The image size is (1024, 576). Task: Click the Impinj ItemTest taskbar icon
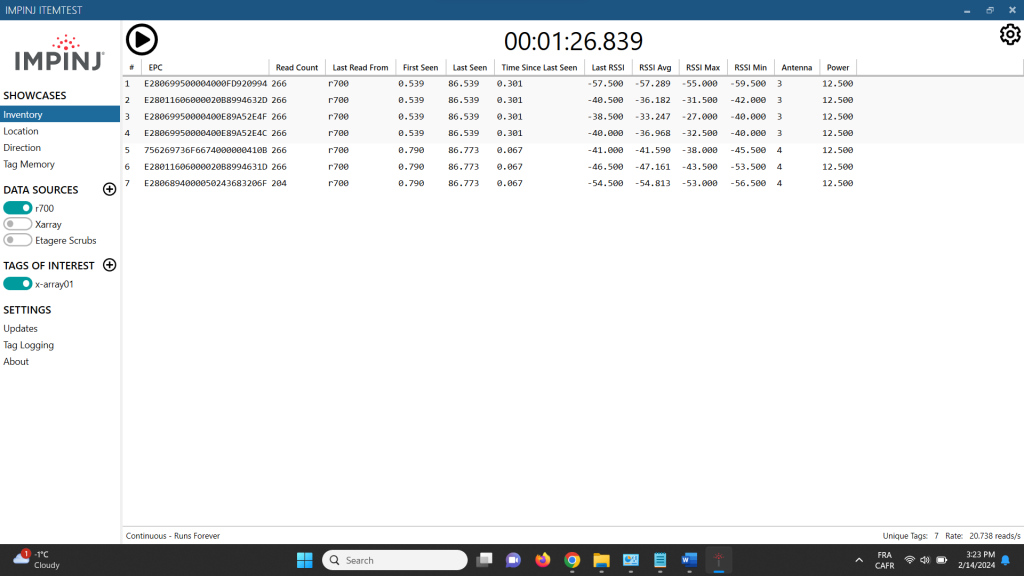[x=718, y=560]
